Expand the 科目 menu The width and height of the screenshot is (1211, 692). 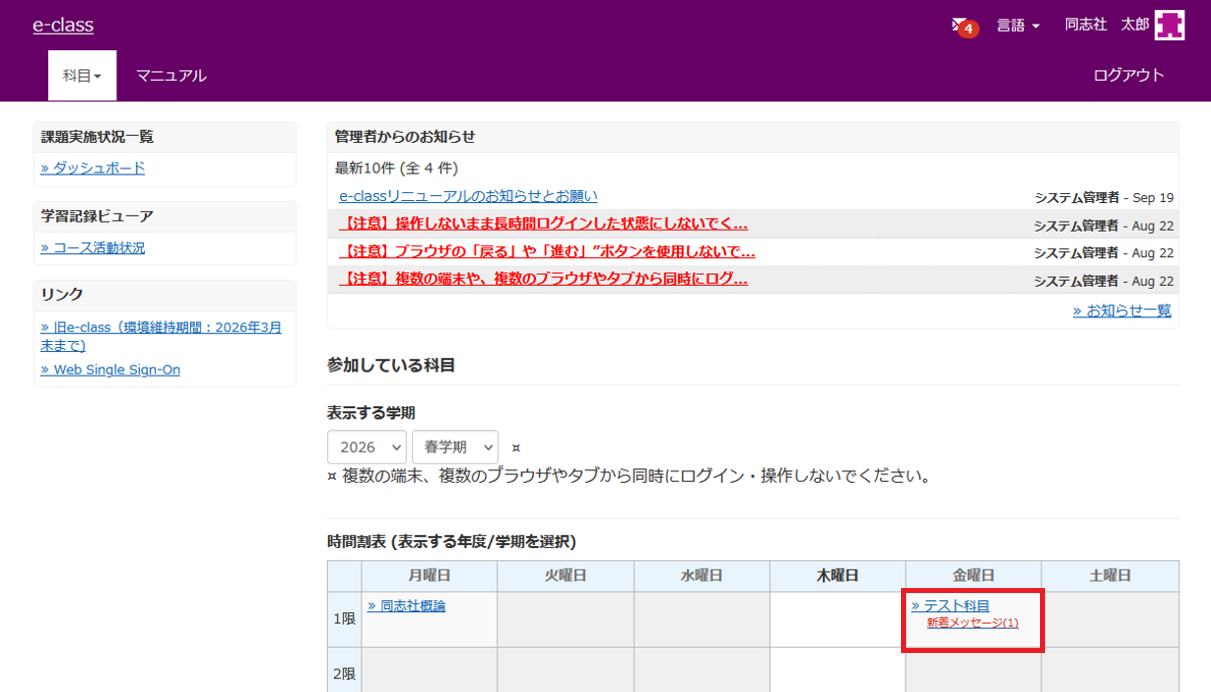82,75
